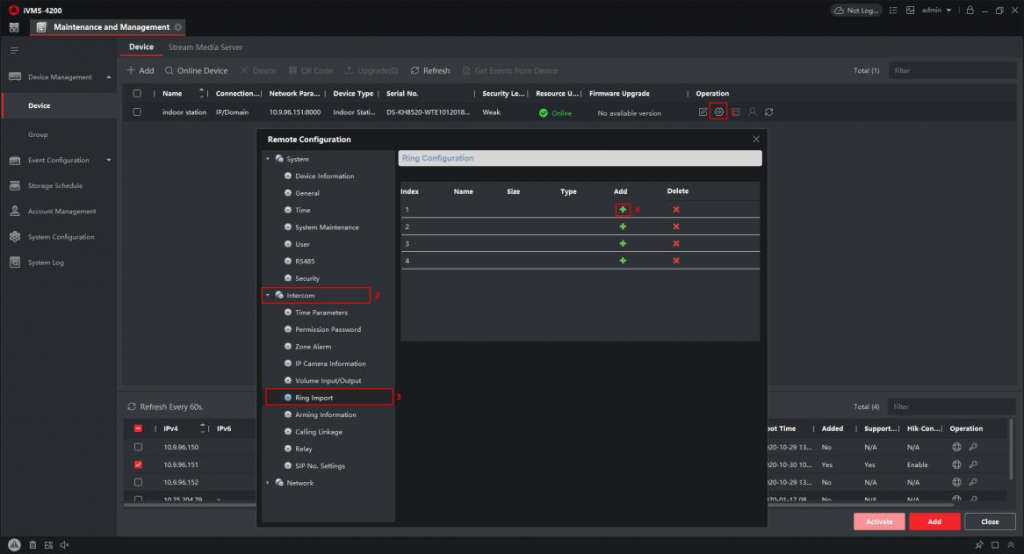Switch to the Stream Media Server tab
1024x554 pixels.
(205, 47)
